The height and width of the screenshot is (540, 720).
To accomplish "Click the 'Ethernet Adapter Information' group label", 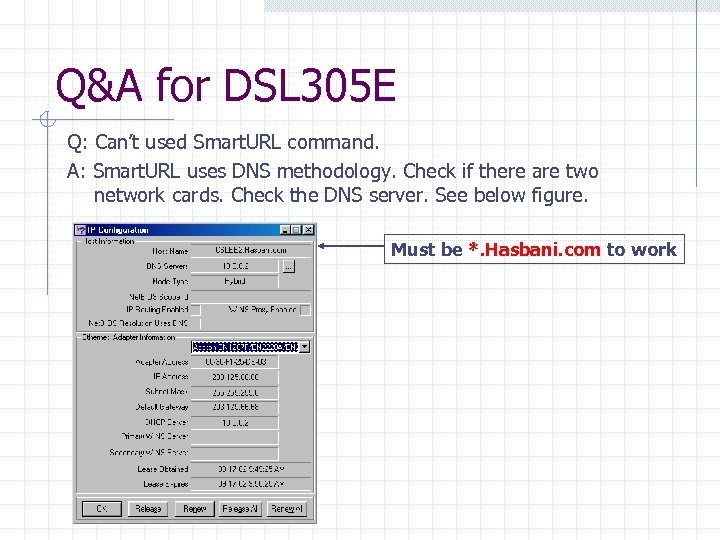I will [x=129, y=337].
